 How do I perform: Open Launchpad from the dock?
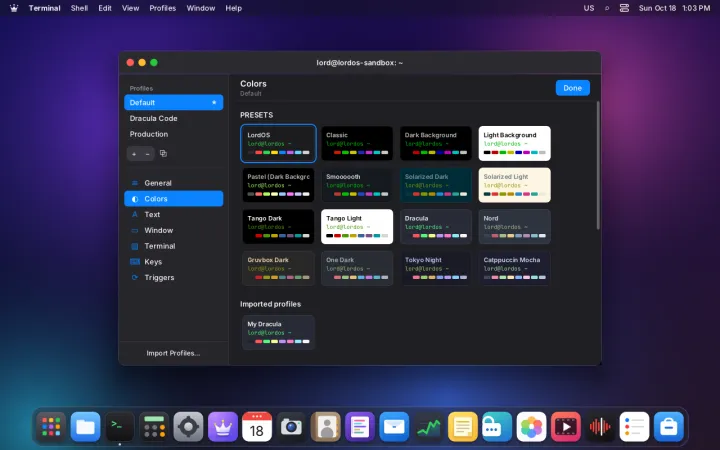click(x=51, y=427)
